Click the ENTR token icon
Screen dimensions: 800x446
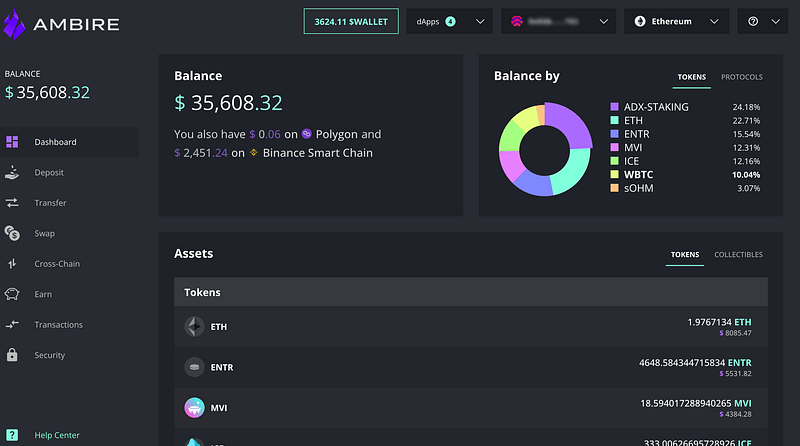click(x=194, y=367)
